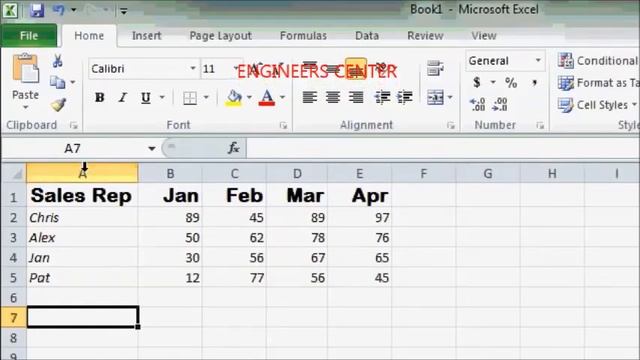Screen dimensions: 640x360
Task: Open the File tab
Action: tap(29, 36)
